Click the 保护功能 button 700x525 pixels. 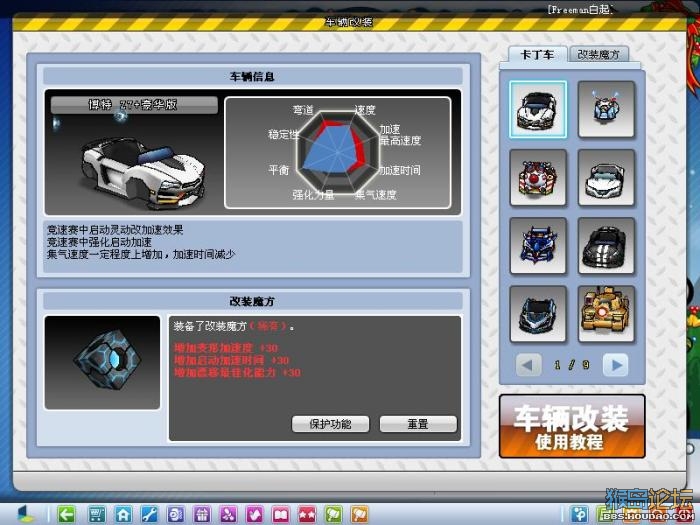[x=330, y=424]
